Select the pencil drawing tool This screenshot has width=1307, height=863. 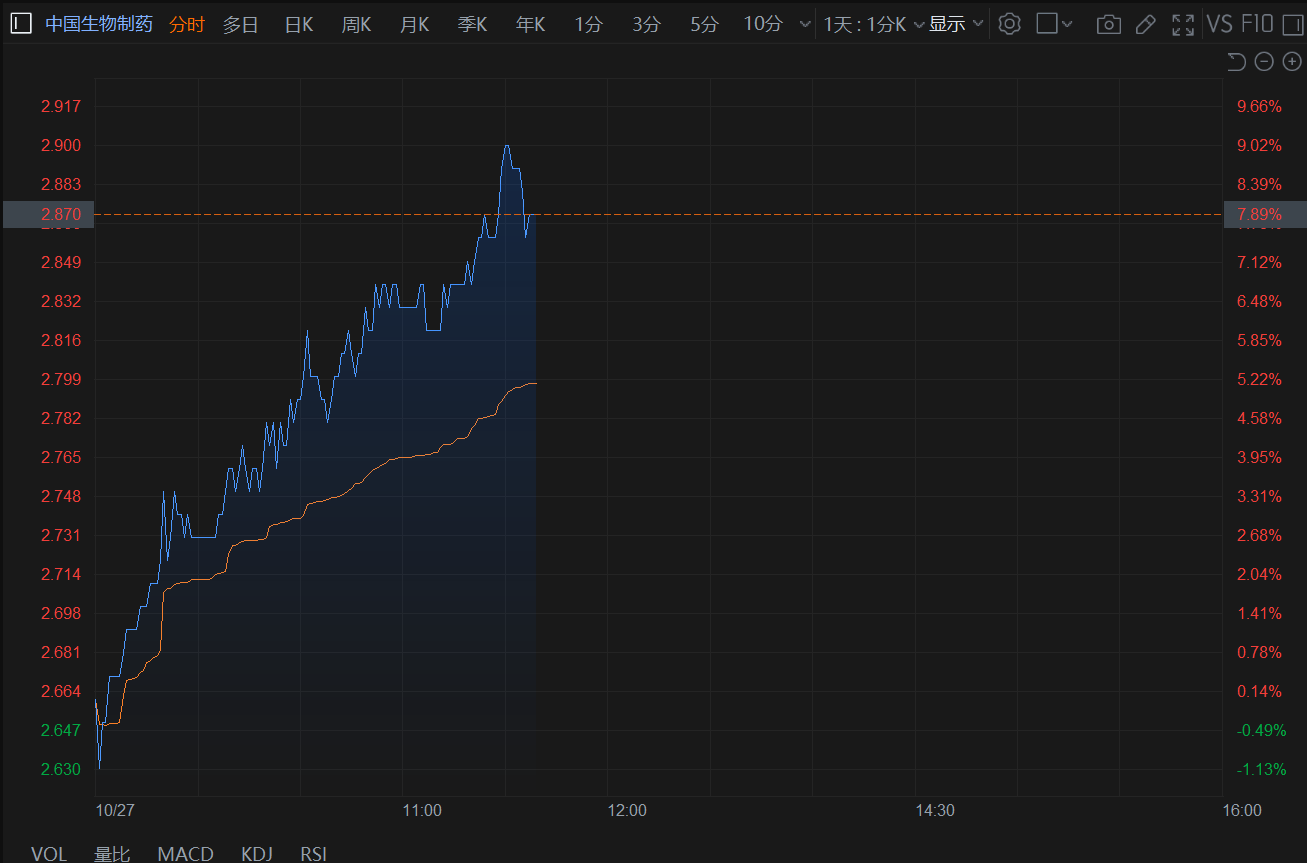tap(1145, 24)
